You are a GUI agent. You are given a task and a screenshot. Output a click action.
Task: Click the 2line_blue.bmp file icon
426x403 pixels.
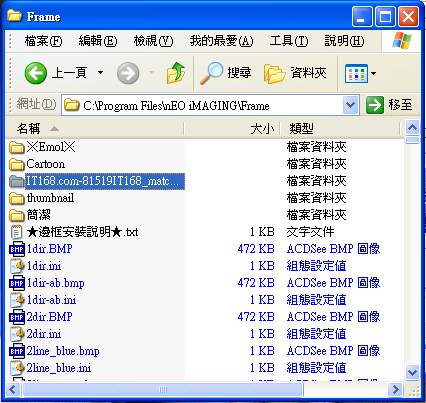point(17,351)
